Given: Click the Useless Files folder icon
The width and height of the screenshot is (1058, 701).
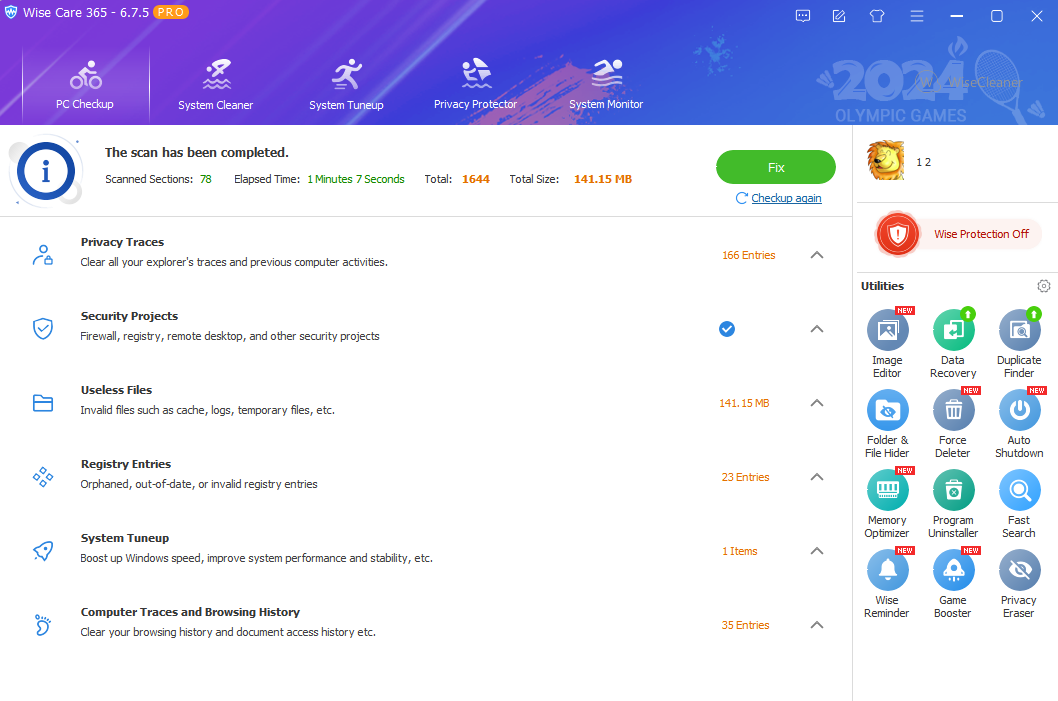Looking at the screenshot, I should 43,403.
